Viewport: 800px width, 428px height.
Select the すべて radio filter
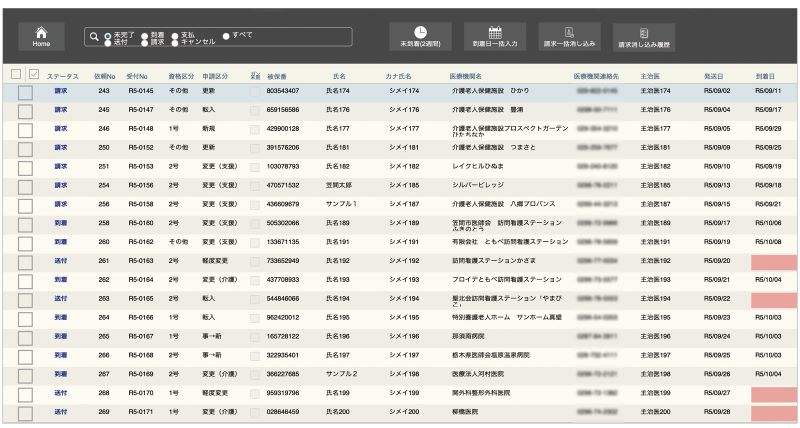pyautogui.click(x=226, y=36)
